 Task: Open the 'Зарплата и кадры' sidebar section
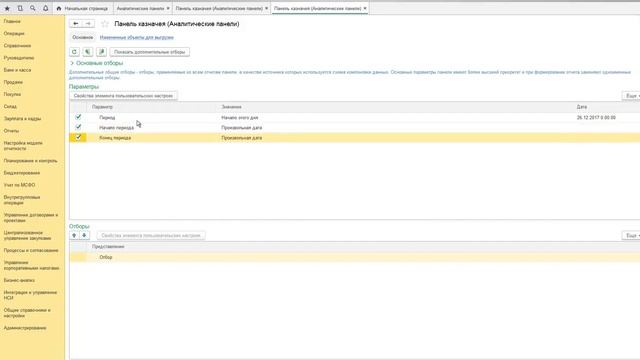[x=22, y=119]
